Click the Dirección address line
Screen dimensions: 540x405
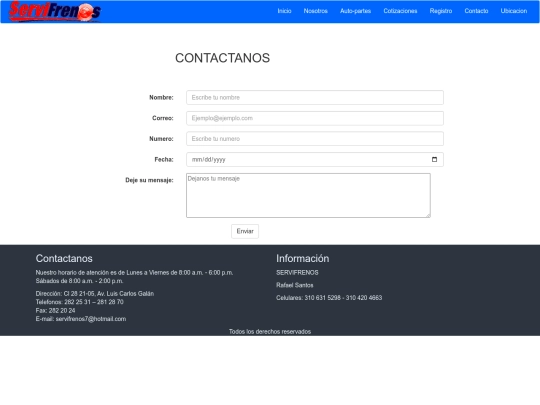(95, 293)
